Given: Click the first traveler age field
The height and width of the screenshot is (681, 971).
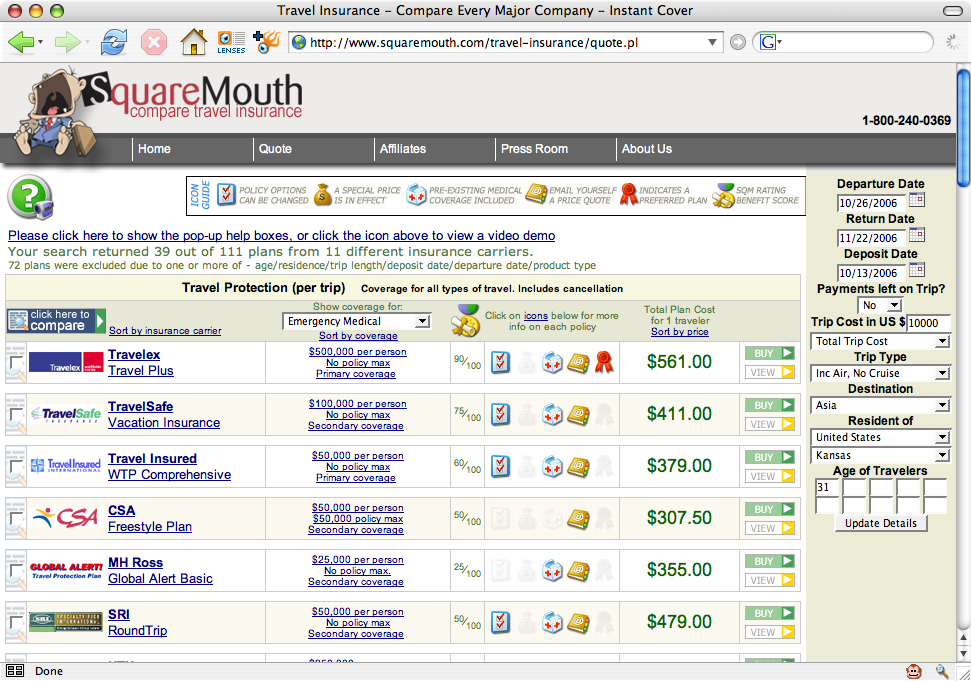Looking at the screenshot, I should 826,487.
